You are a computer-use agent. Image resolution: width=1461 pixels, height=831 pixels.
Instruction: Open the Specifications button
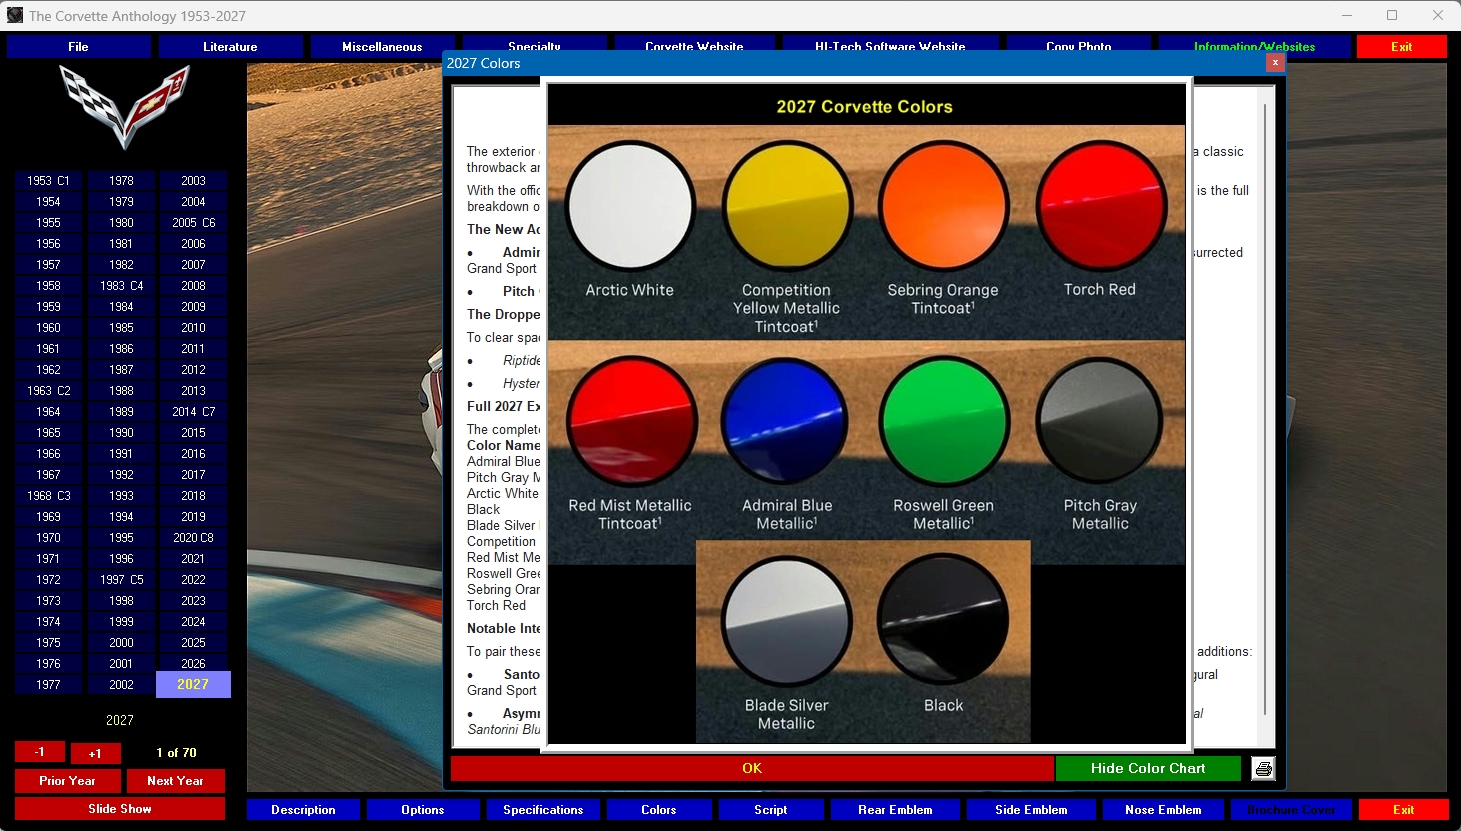click(x=543, y=810)
